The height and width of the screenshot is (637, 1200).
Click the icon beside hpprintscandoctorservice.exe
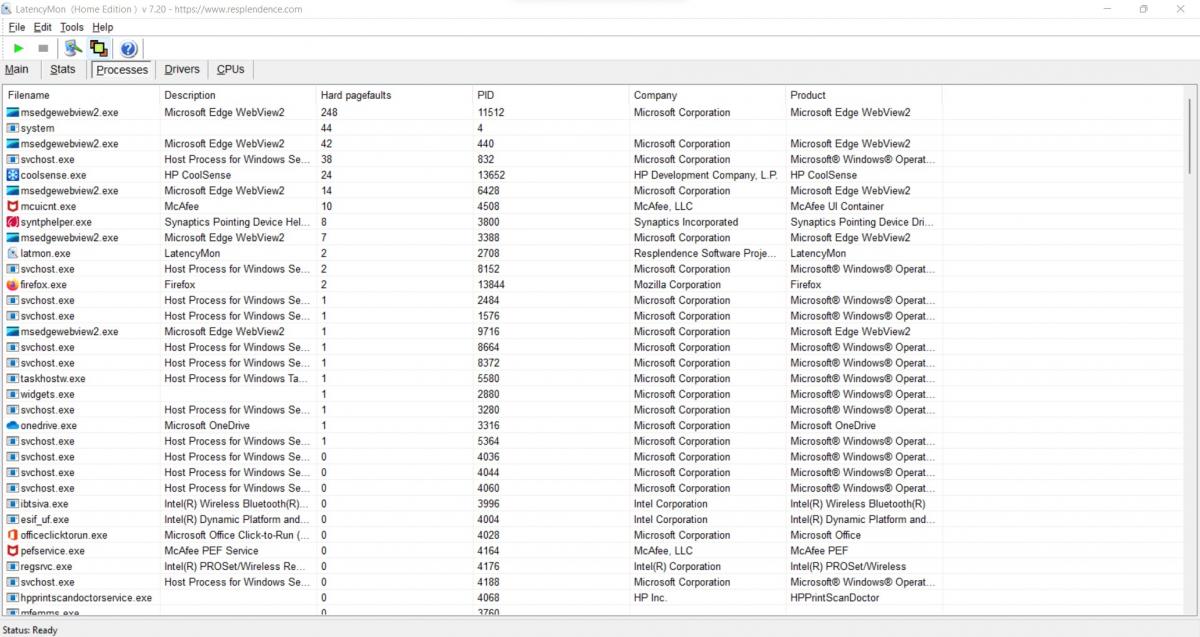[12, 598]
